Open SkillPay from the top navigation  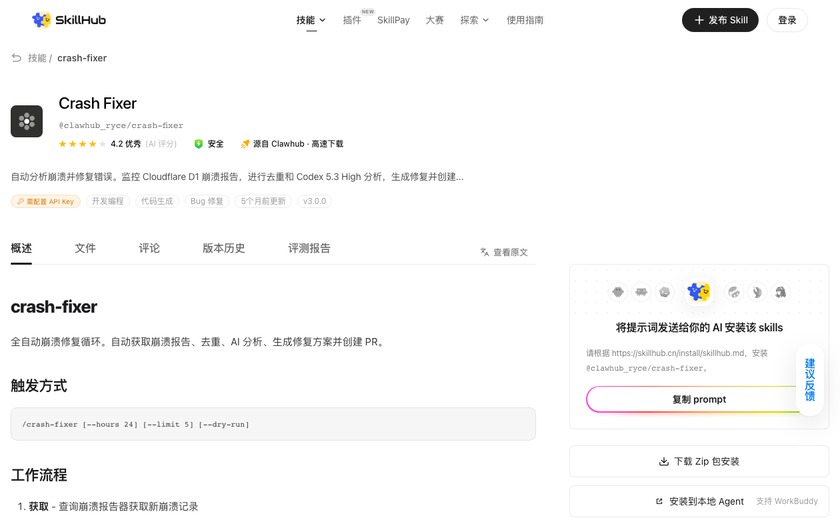[x=393, y=20]
